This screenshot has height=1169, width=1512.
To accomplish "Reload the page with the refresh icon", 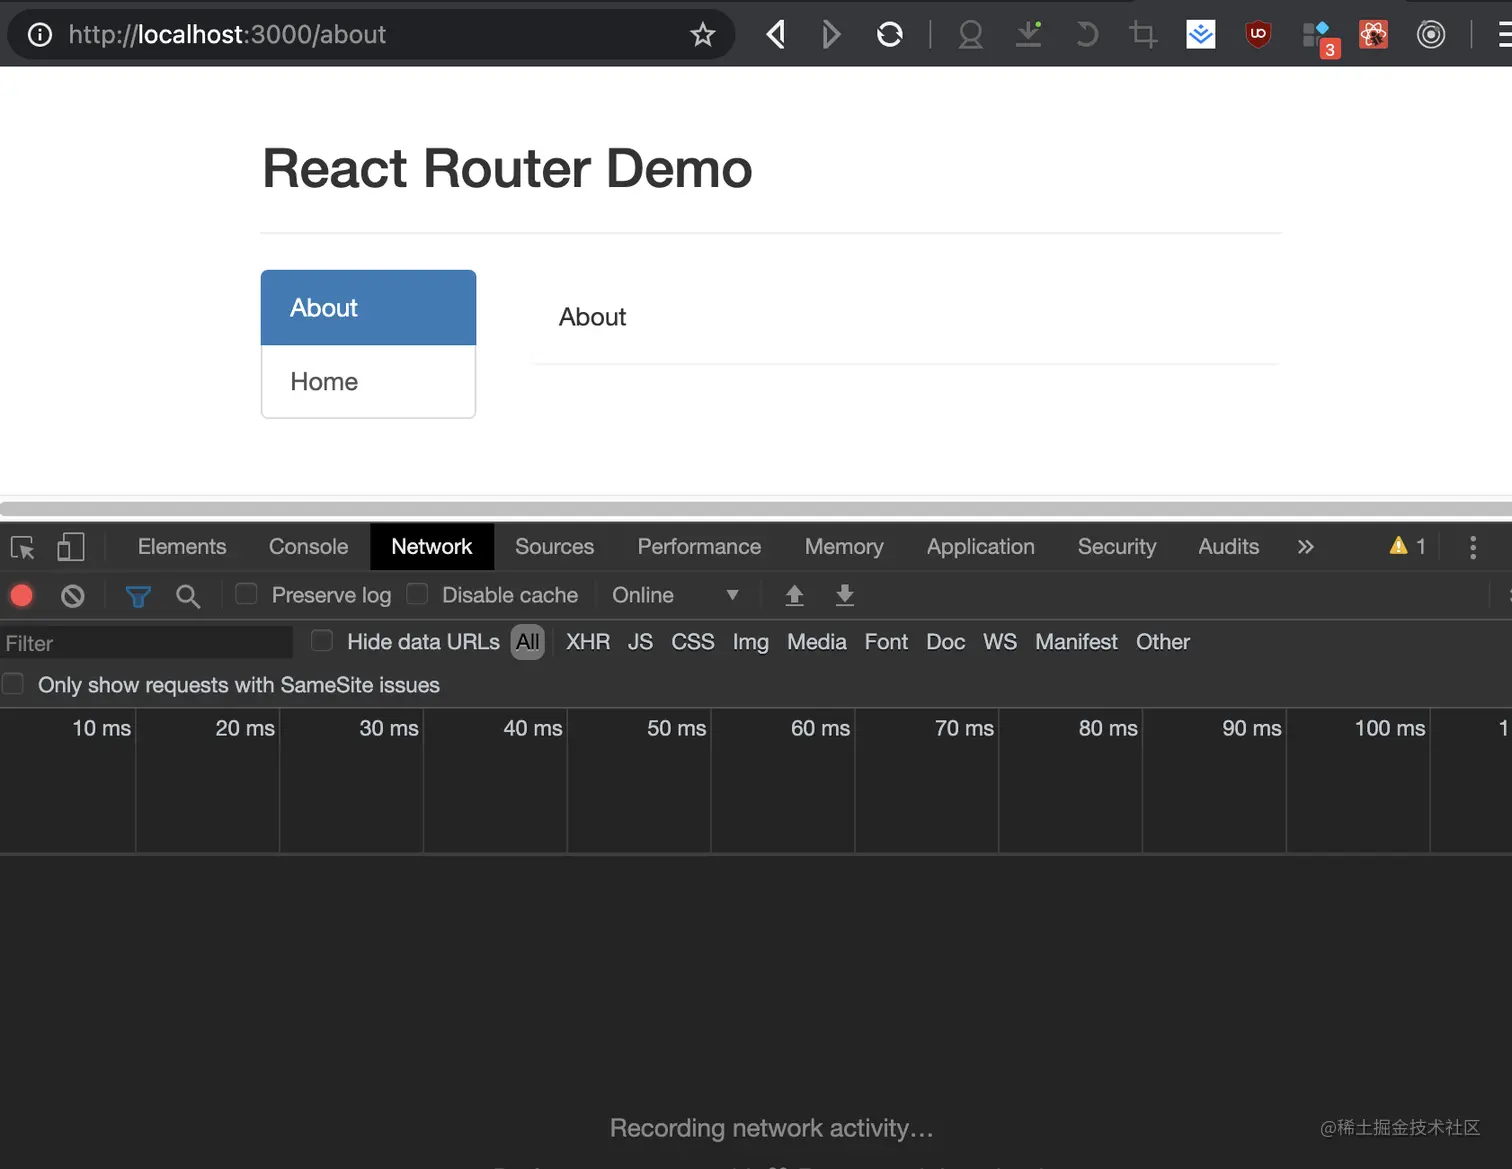I will click(889, 35).
